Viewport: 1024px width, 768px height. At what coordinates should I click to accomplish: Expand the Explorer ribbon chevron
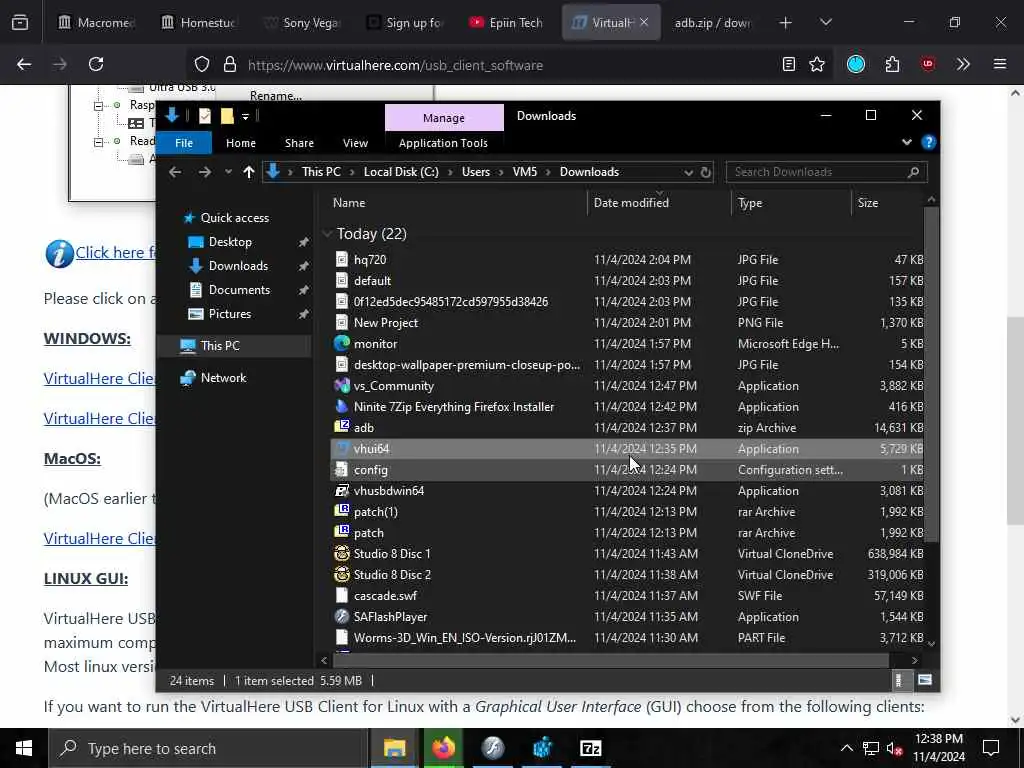(x=906, y=142)
